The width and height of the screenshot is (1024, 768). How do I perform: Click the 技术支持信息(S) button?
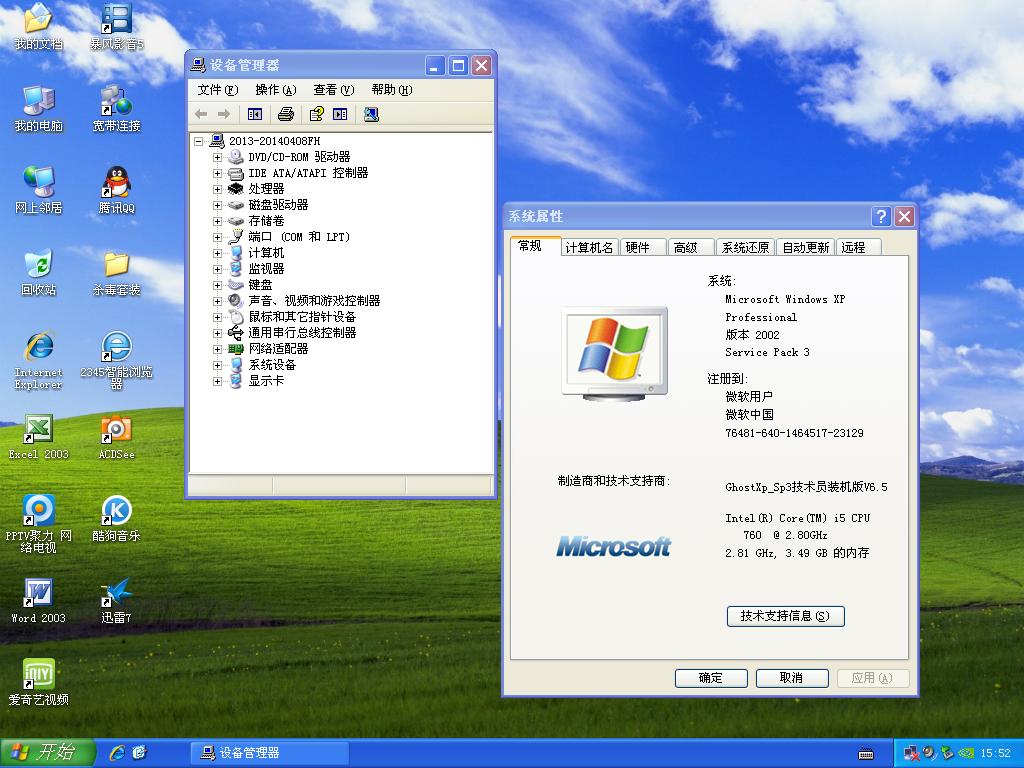point(785,616)
